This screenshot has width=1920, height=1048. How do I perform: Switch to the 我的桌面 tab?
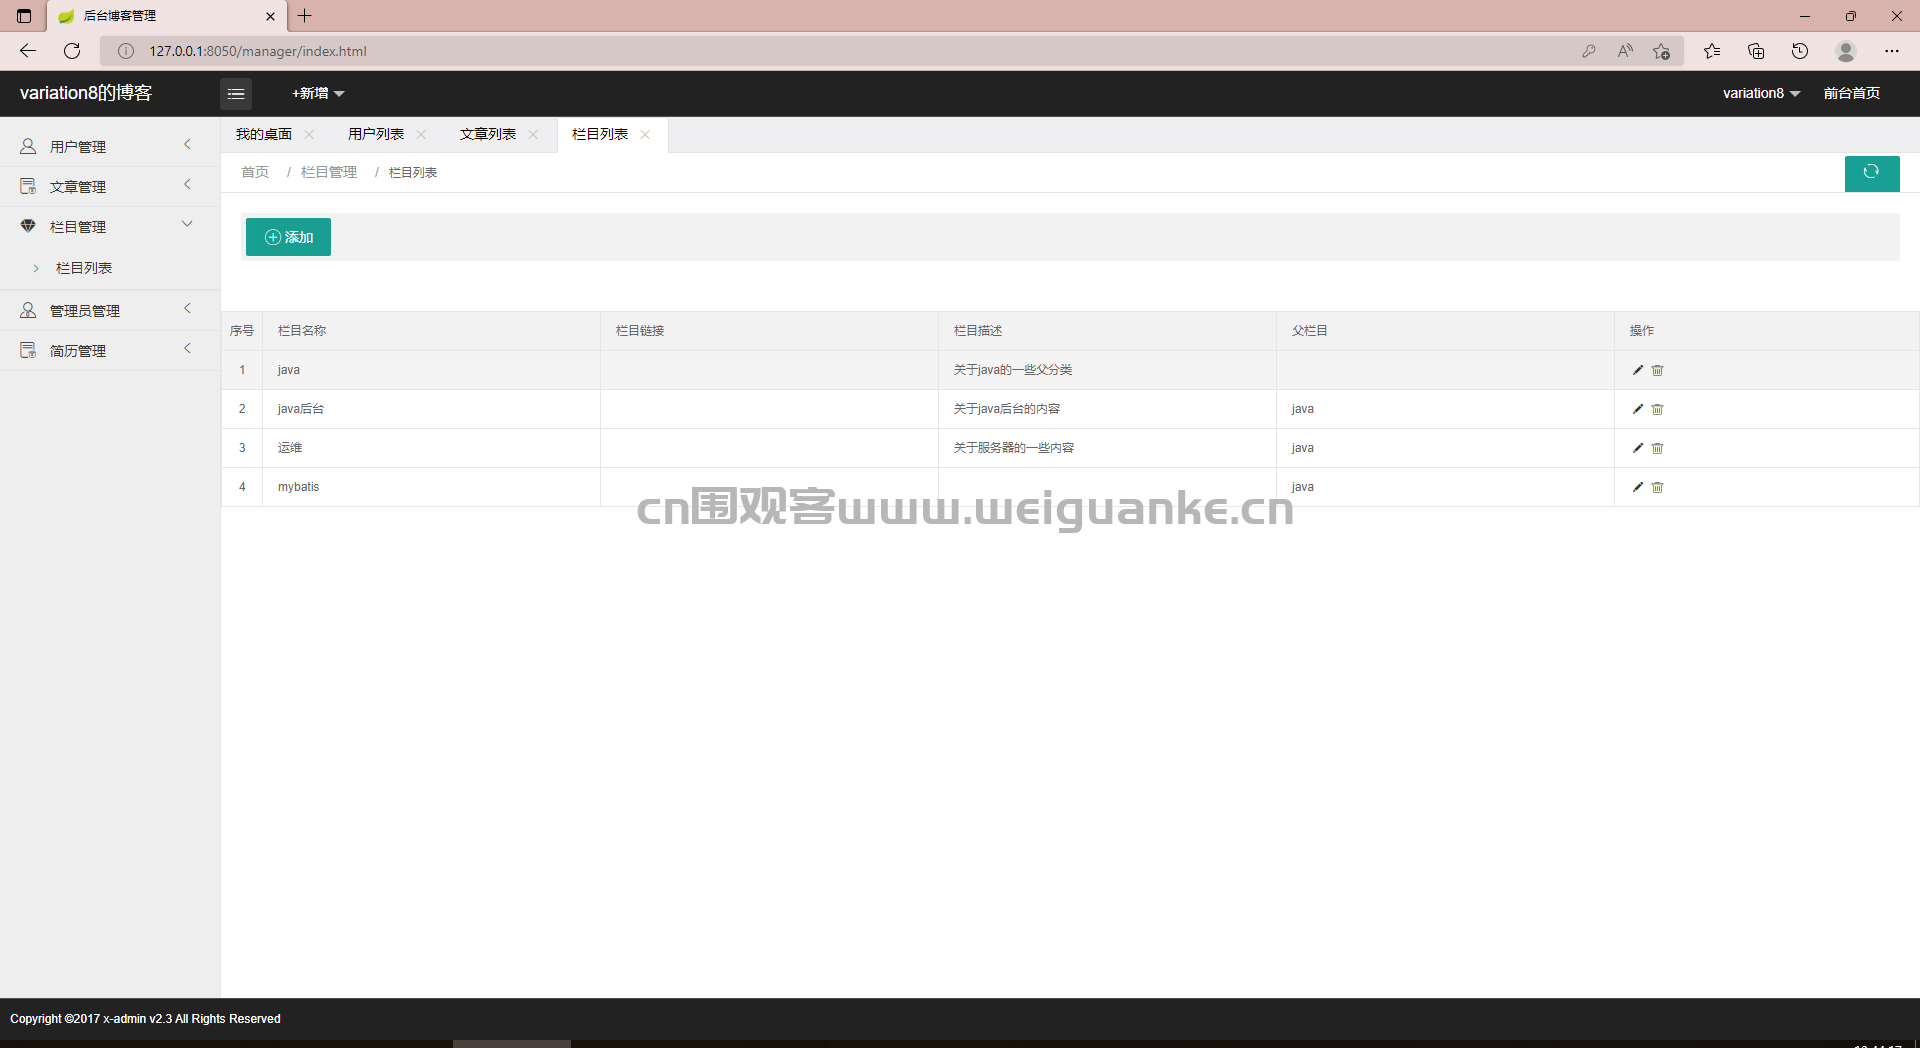264,134
